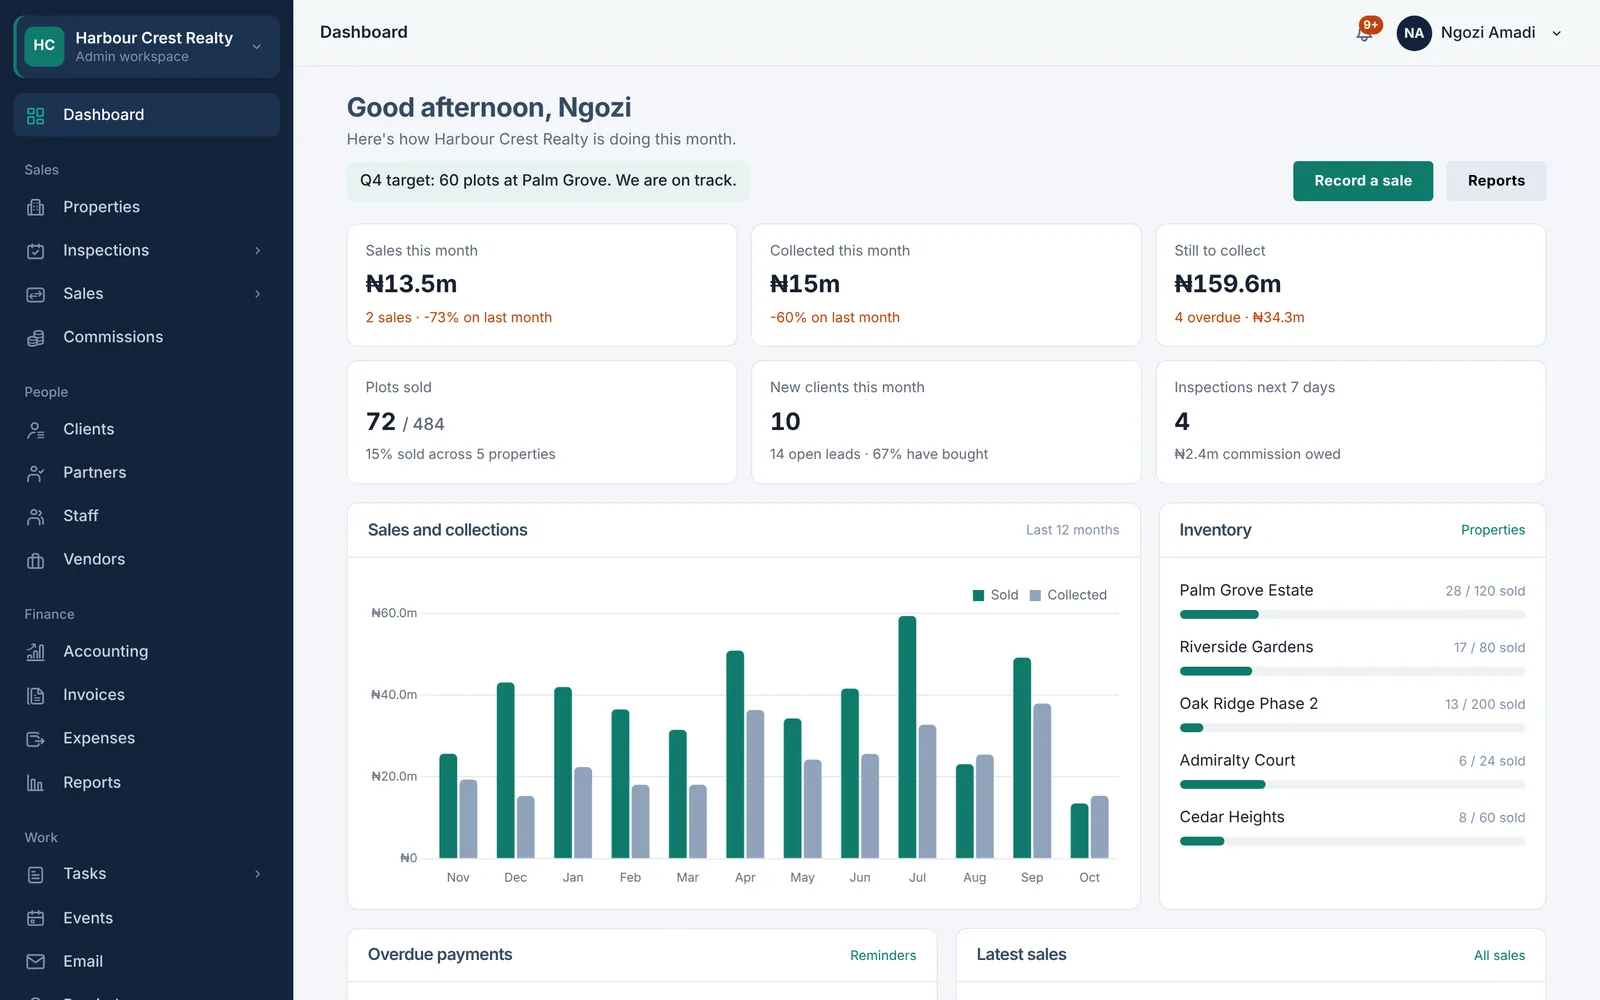The height and width of the screenshot is (1000, 1600).
Task: Click the Sold legend swatch
Action: [979, 595]
